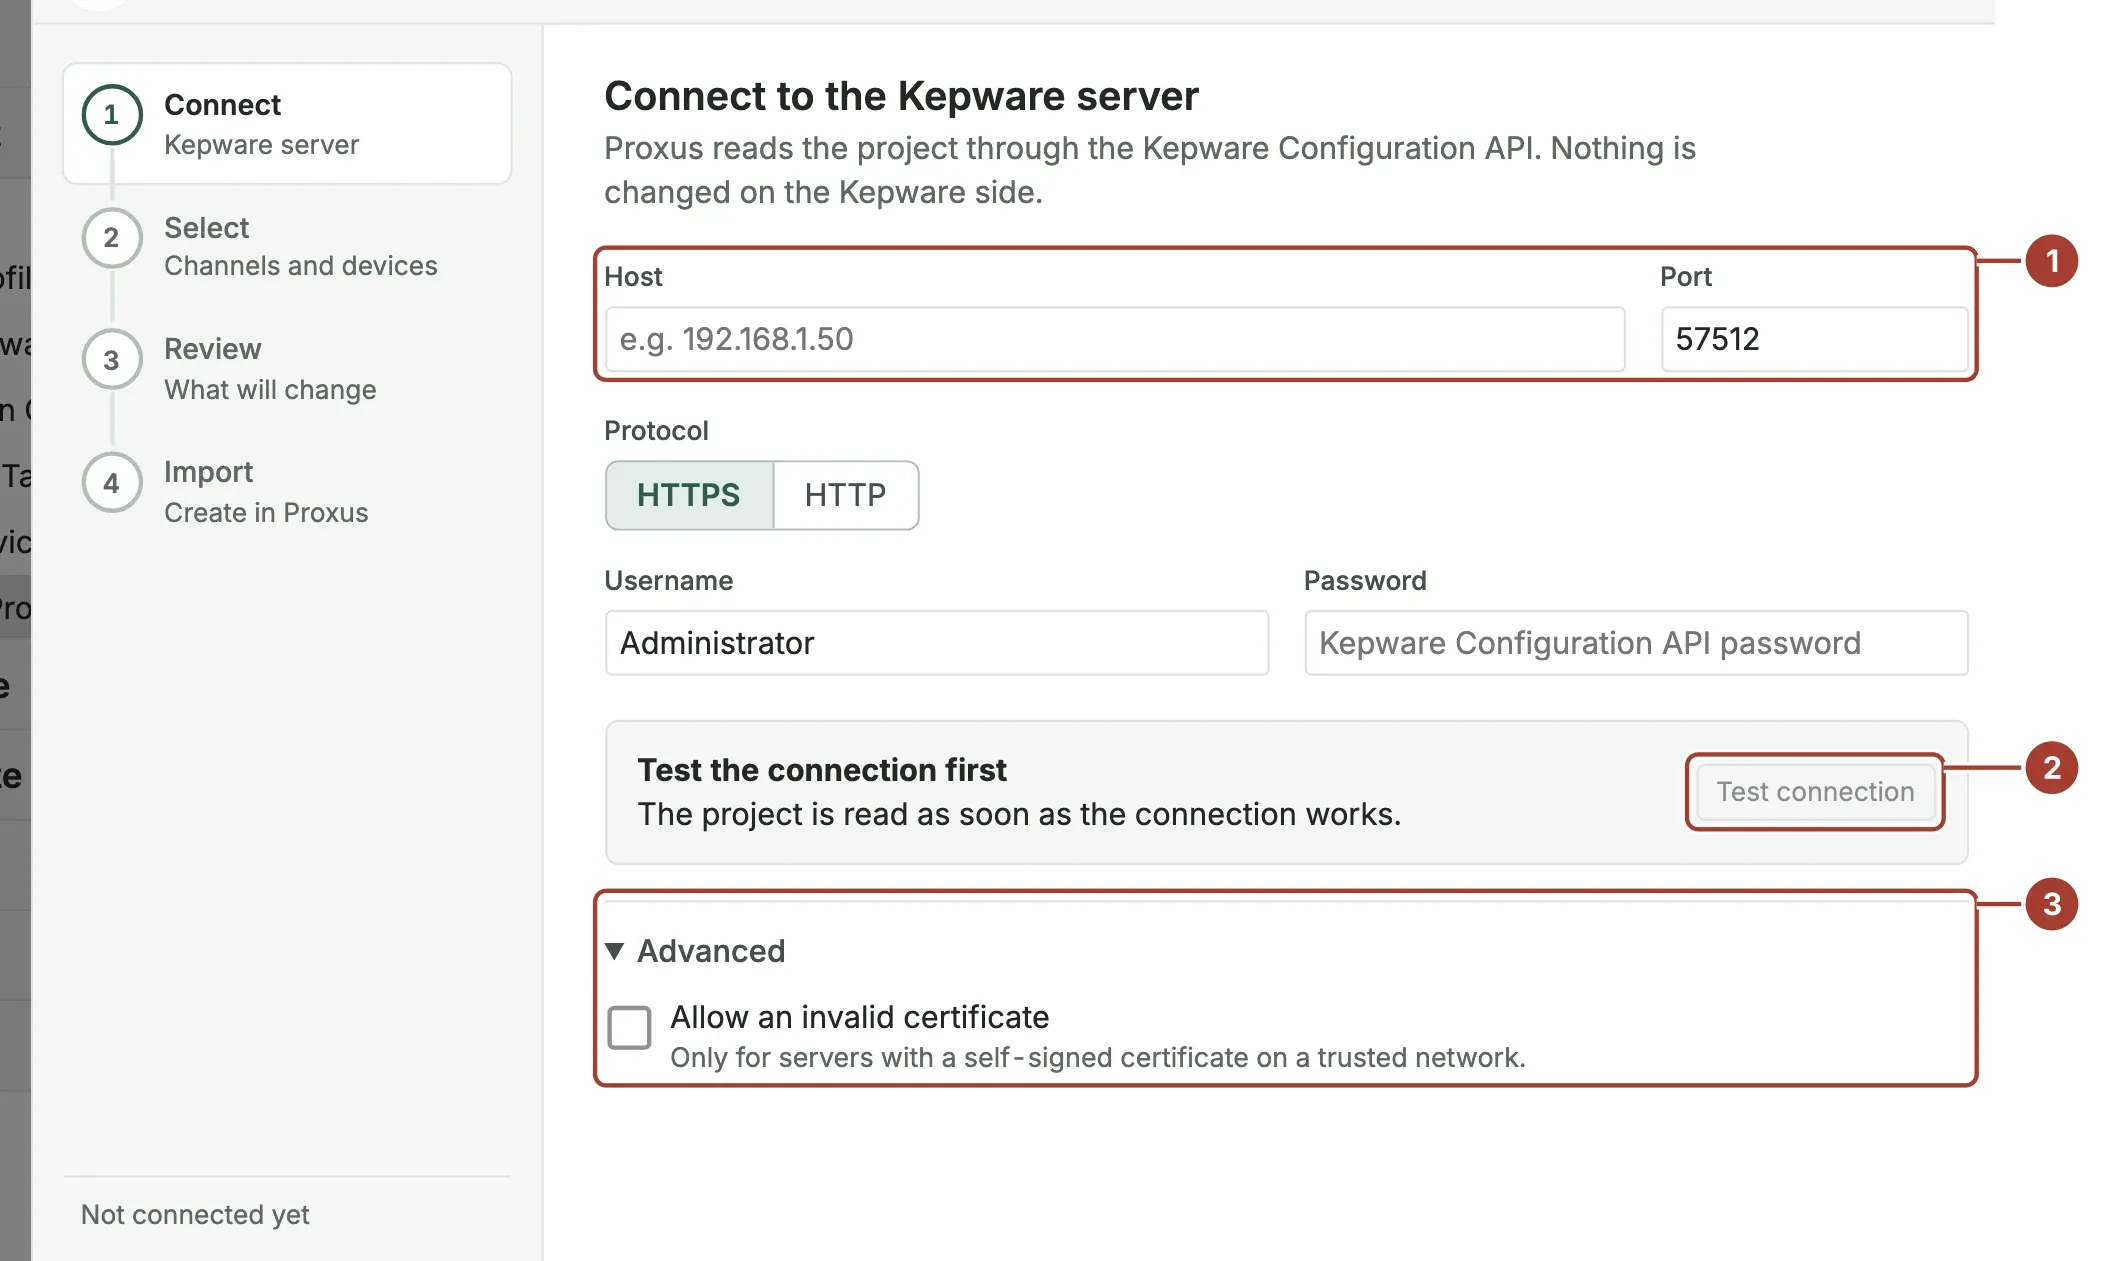Click the step 1 circle number icon

click(x=112, y=115)
